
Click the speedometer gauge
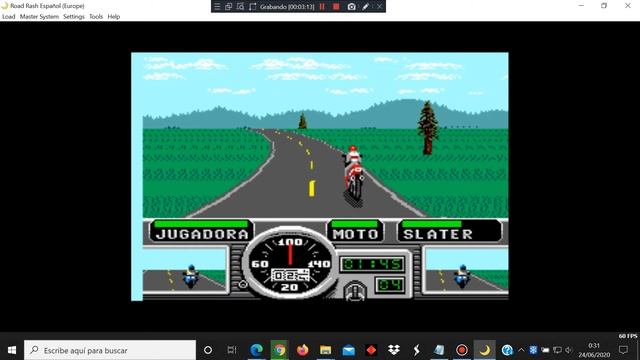(290, 263)
